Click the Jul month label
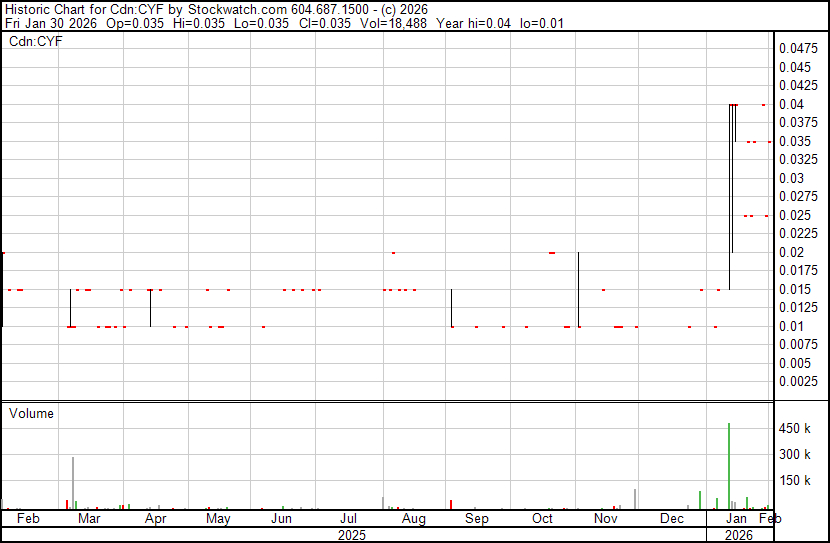830x543 pixels. [348, 518]
